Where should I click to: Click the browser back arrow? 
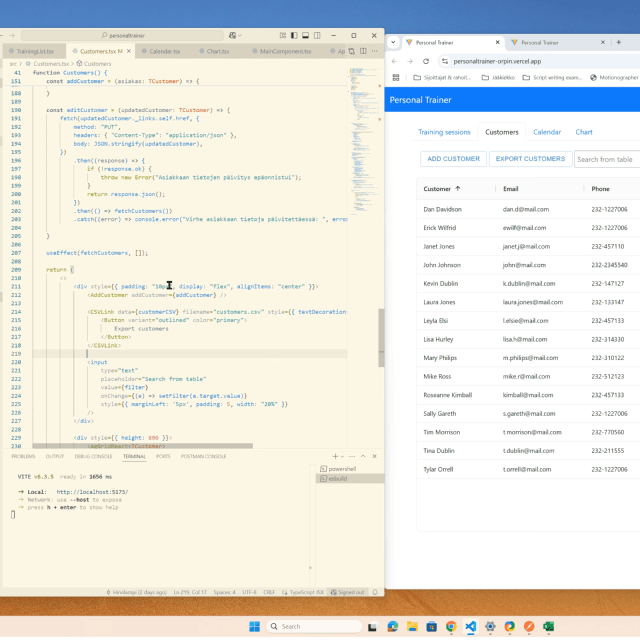click(395, 61)
